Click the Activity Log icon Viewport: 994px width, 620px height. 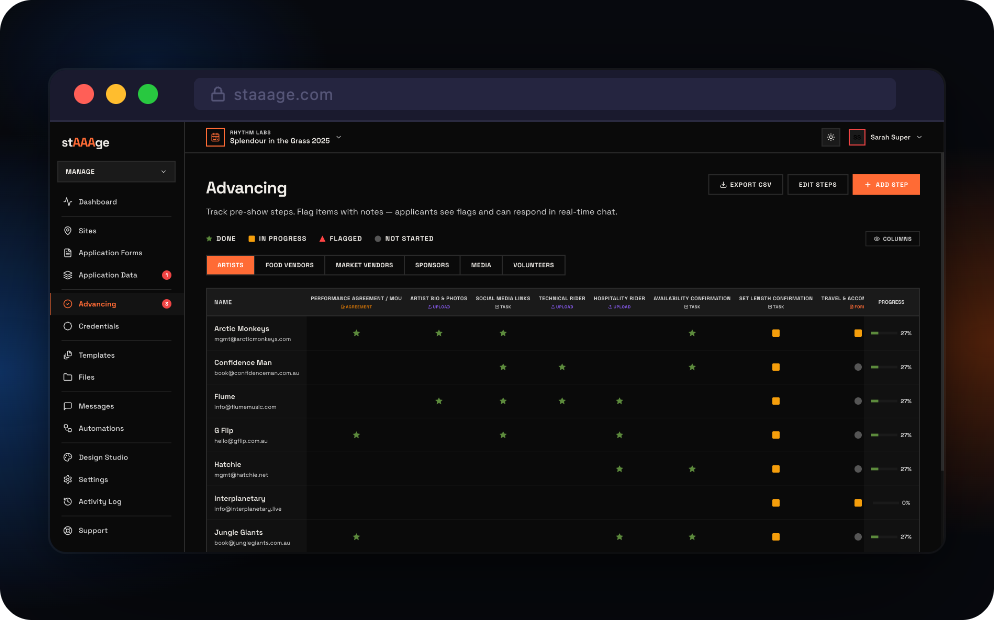(68, 502)
